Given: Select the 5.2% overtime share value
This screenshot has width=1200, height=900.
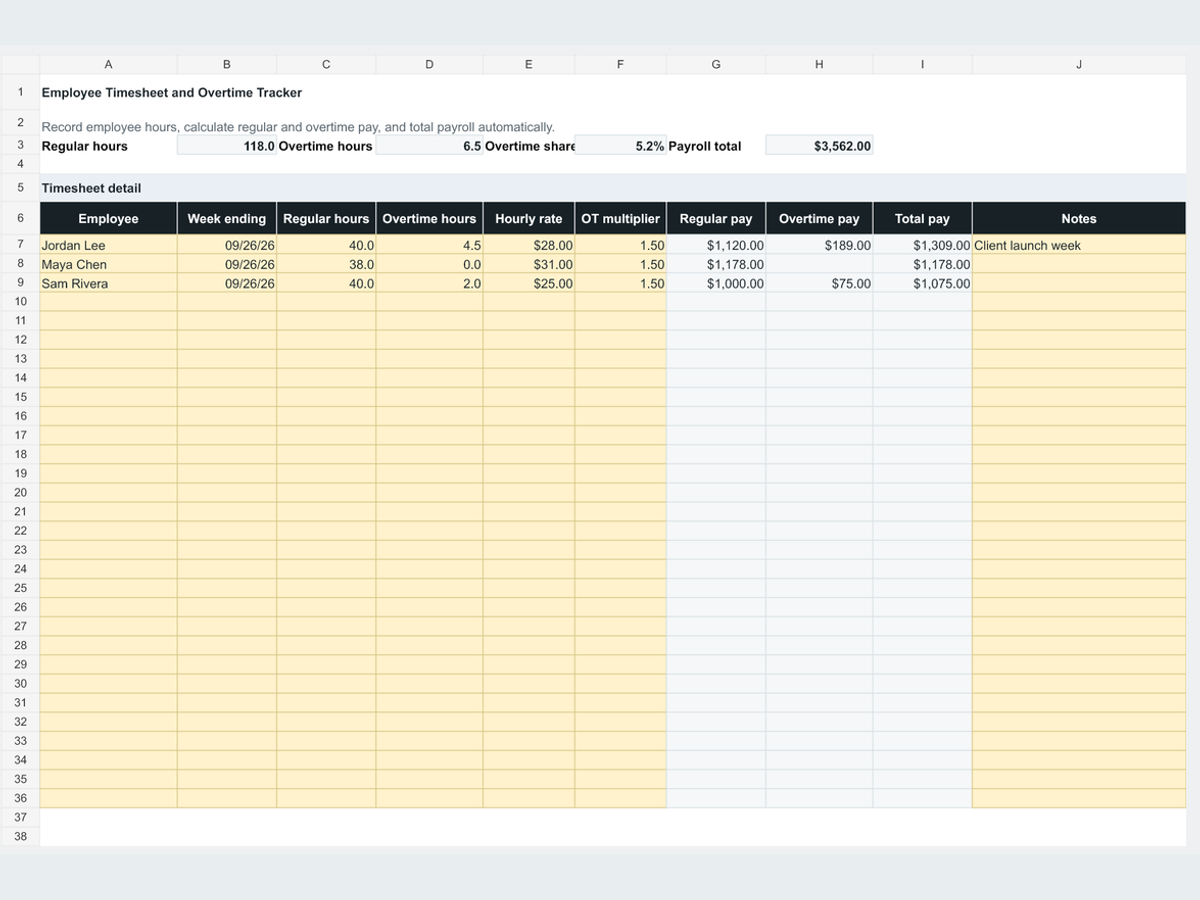Looking at the screenshot, I should click(x=620, y=146).
